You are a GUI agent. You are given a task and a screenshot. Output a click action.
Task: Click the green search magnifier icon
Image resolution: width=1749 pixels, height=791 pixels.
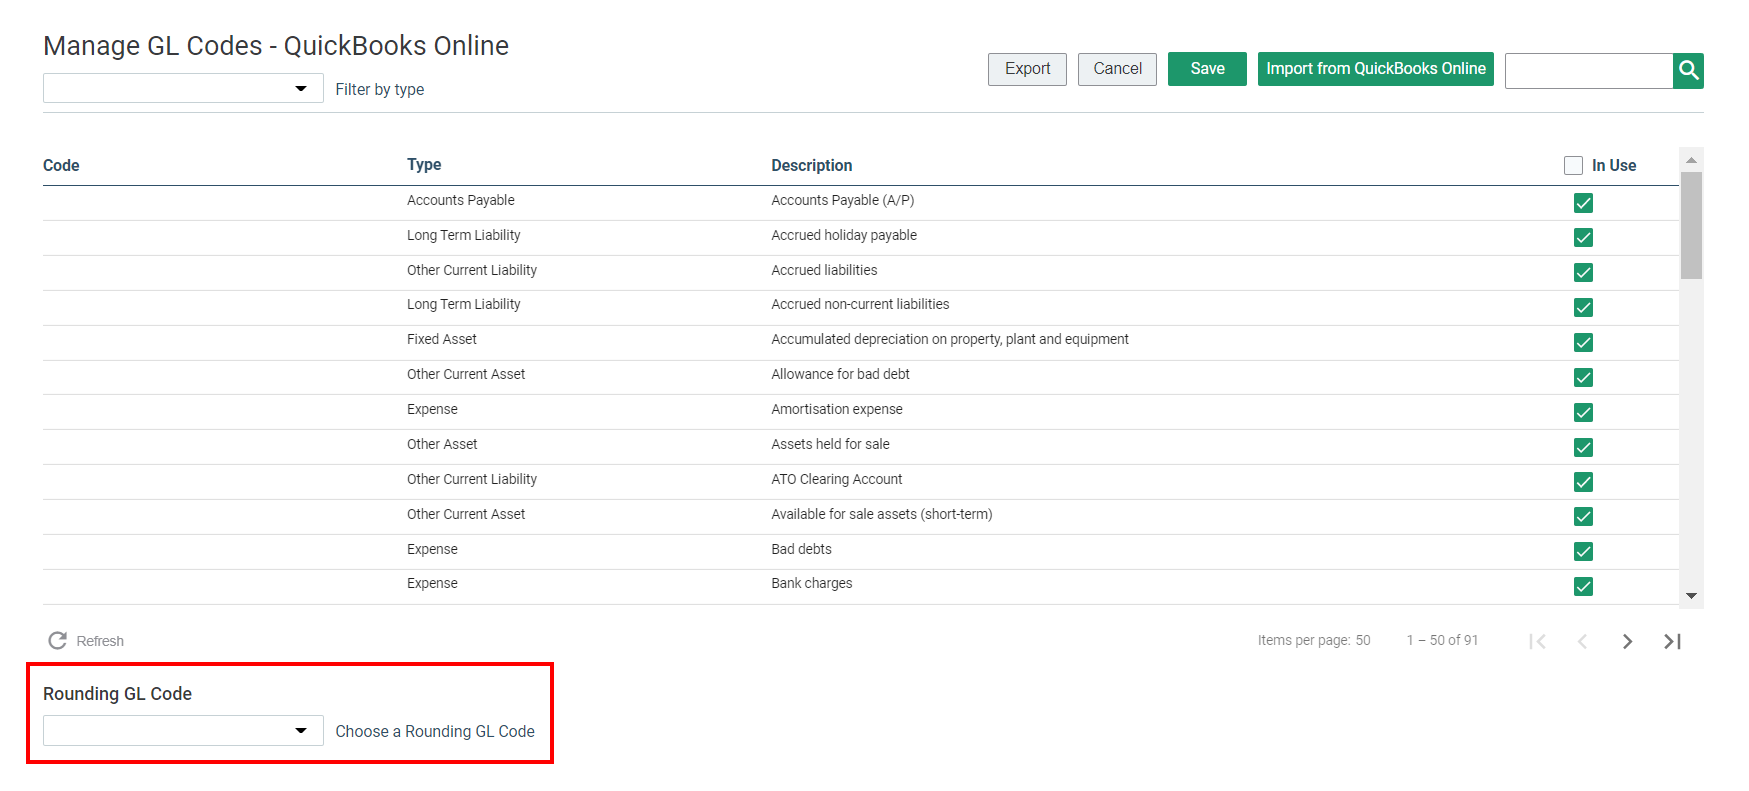[1688, 70]
